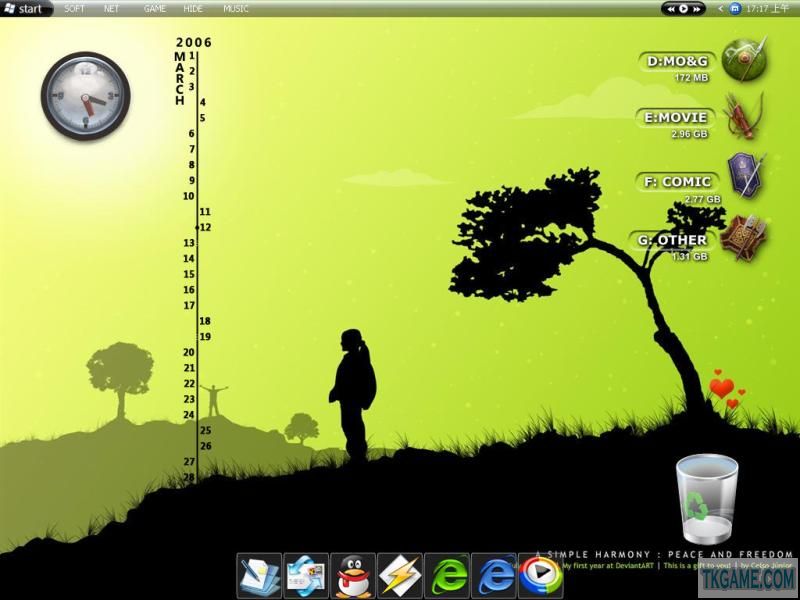Click the G: OTHER drive label
Image resolution: width=800 pixels, height=600 pixels.
pyautogui.click(x=672, y=240)
